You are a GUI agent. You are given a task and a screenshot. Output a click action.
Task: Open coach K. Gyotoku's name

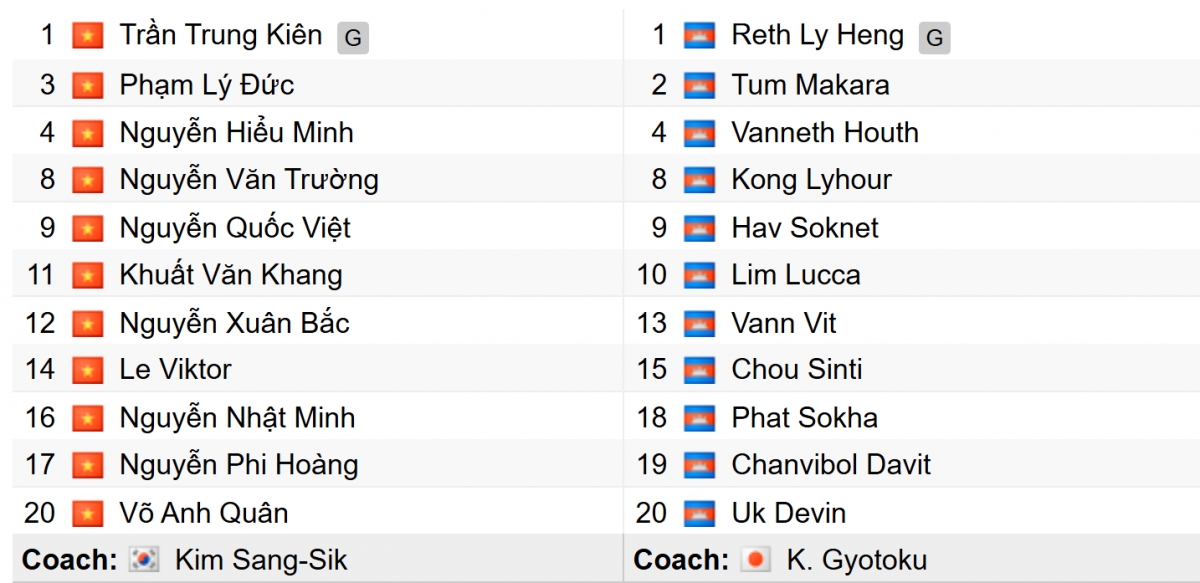coord(856,560)
